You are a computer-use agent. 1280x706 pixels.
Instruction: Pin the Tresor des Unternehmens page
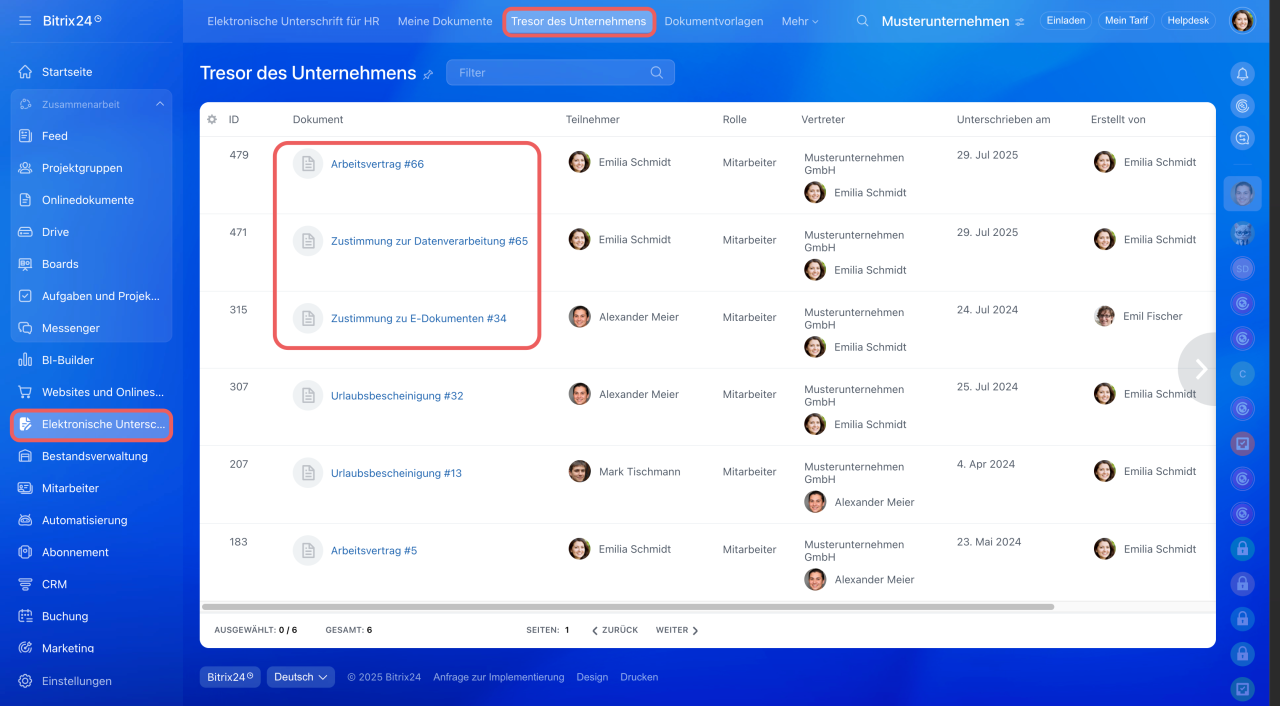coord(428,74)
